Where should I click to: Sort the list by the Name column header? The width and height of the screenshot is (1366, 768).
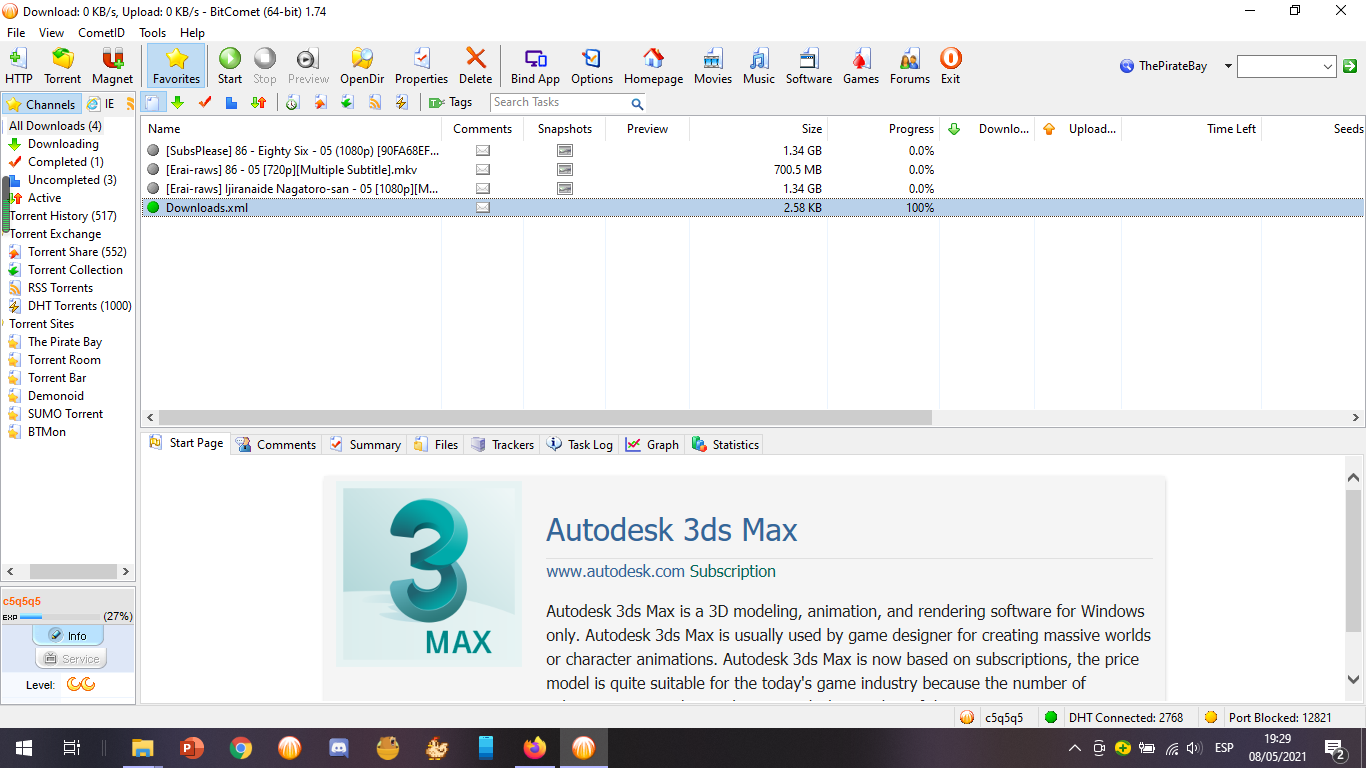pyautogui.click(x=291, y=129)
